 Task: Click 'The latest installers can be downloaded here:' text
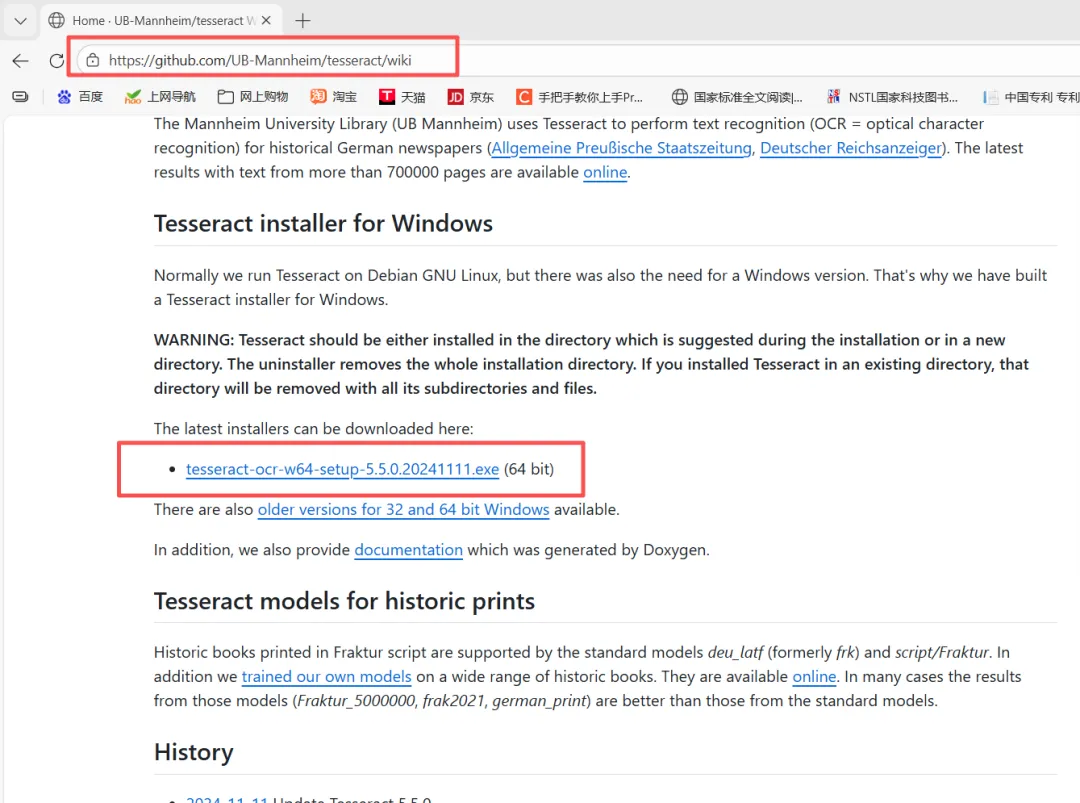coord(313,429)
